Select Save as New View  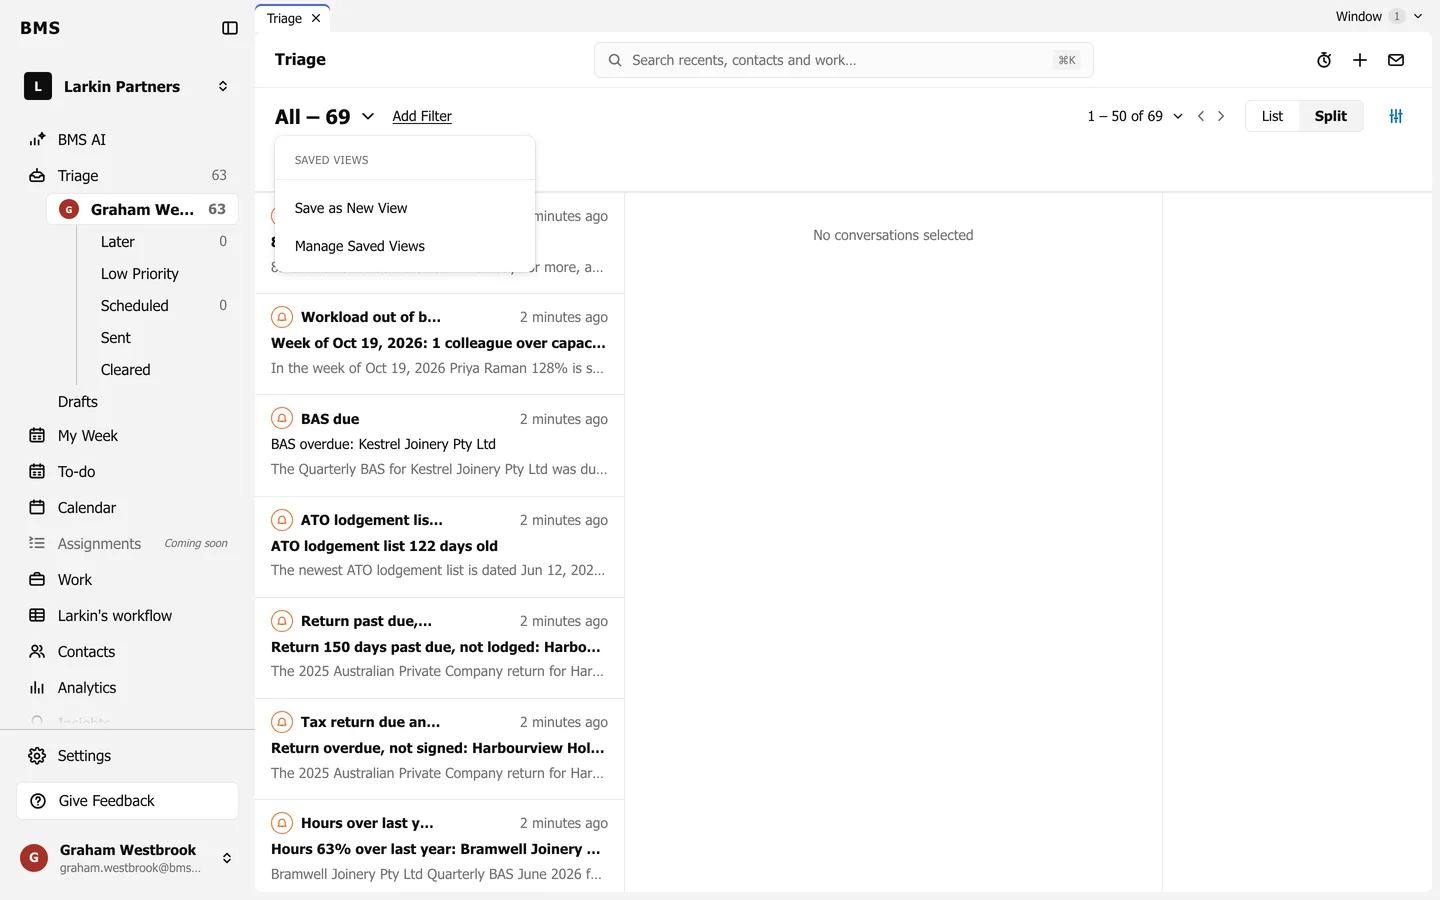click(x=405, y=208)
